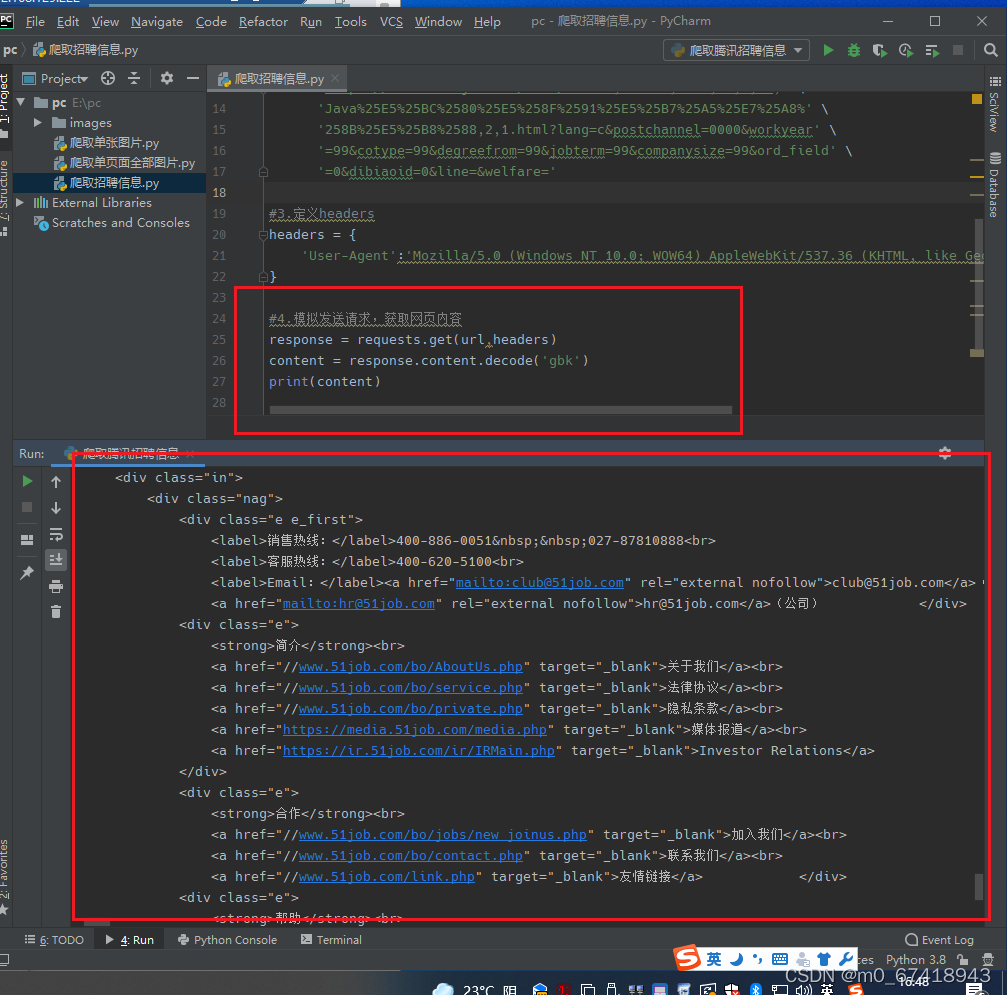This screenshot has height=995, width=1007.
Task: Toggle Sogou Chinese/English mode button
Action: click(714, 959)
